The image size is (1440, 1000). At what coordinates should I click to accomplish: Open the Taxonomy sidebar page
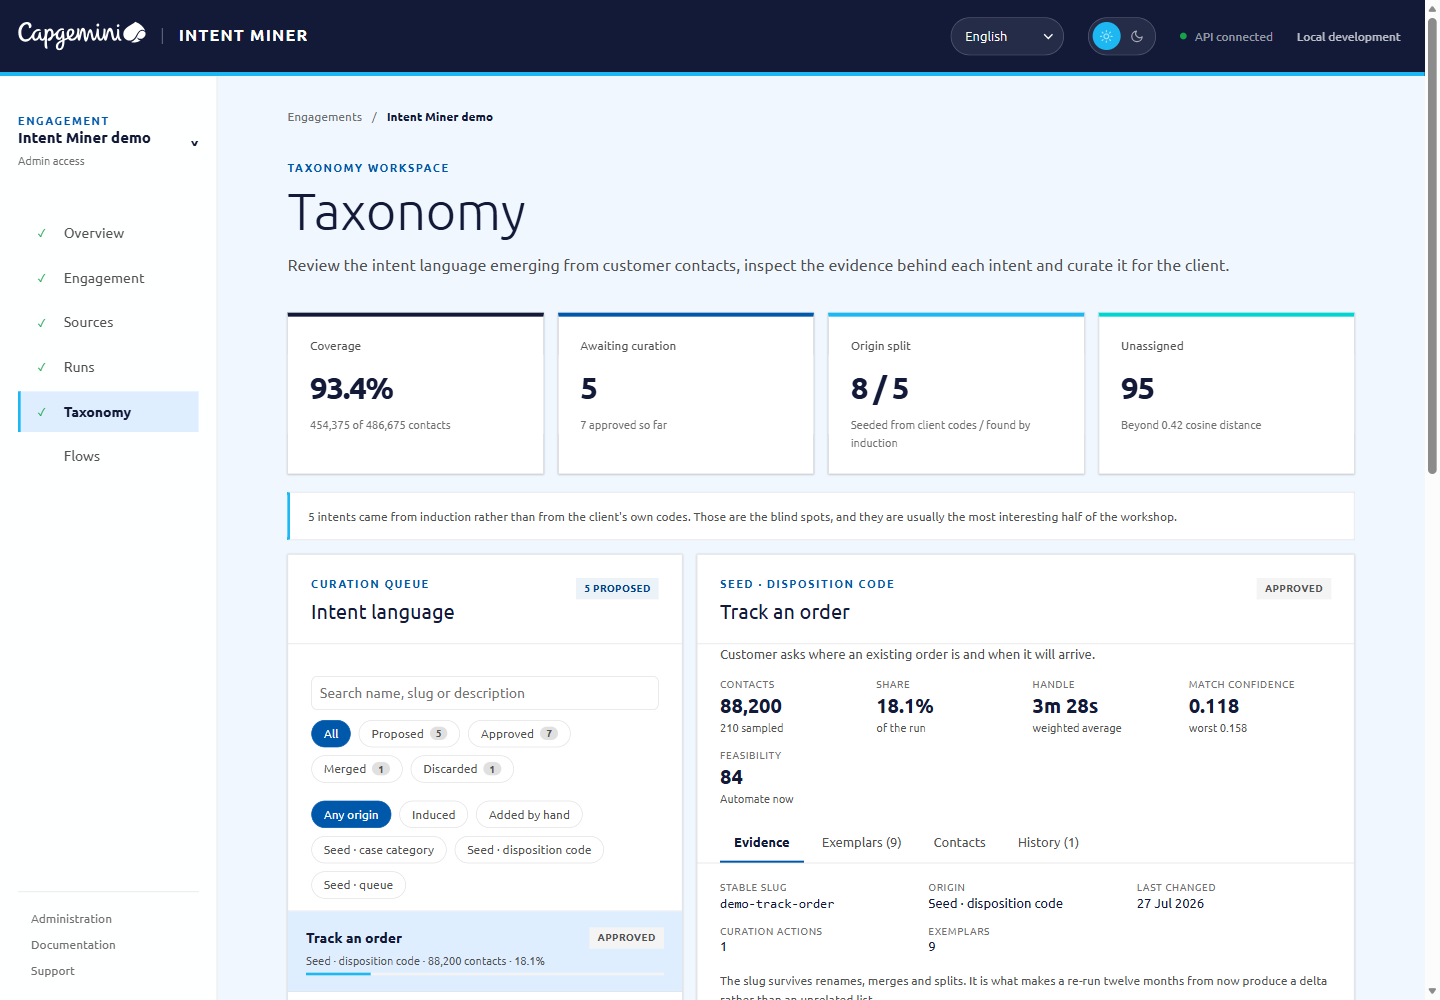pyautogui.click(x=108, y=412)
